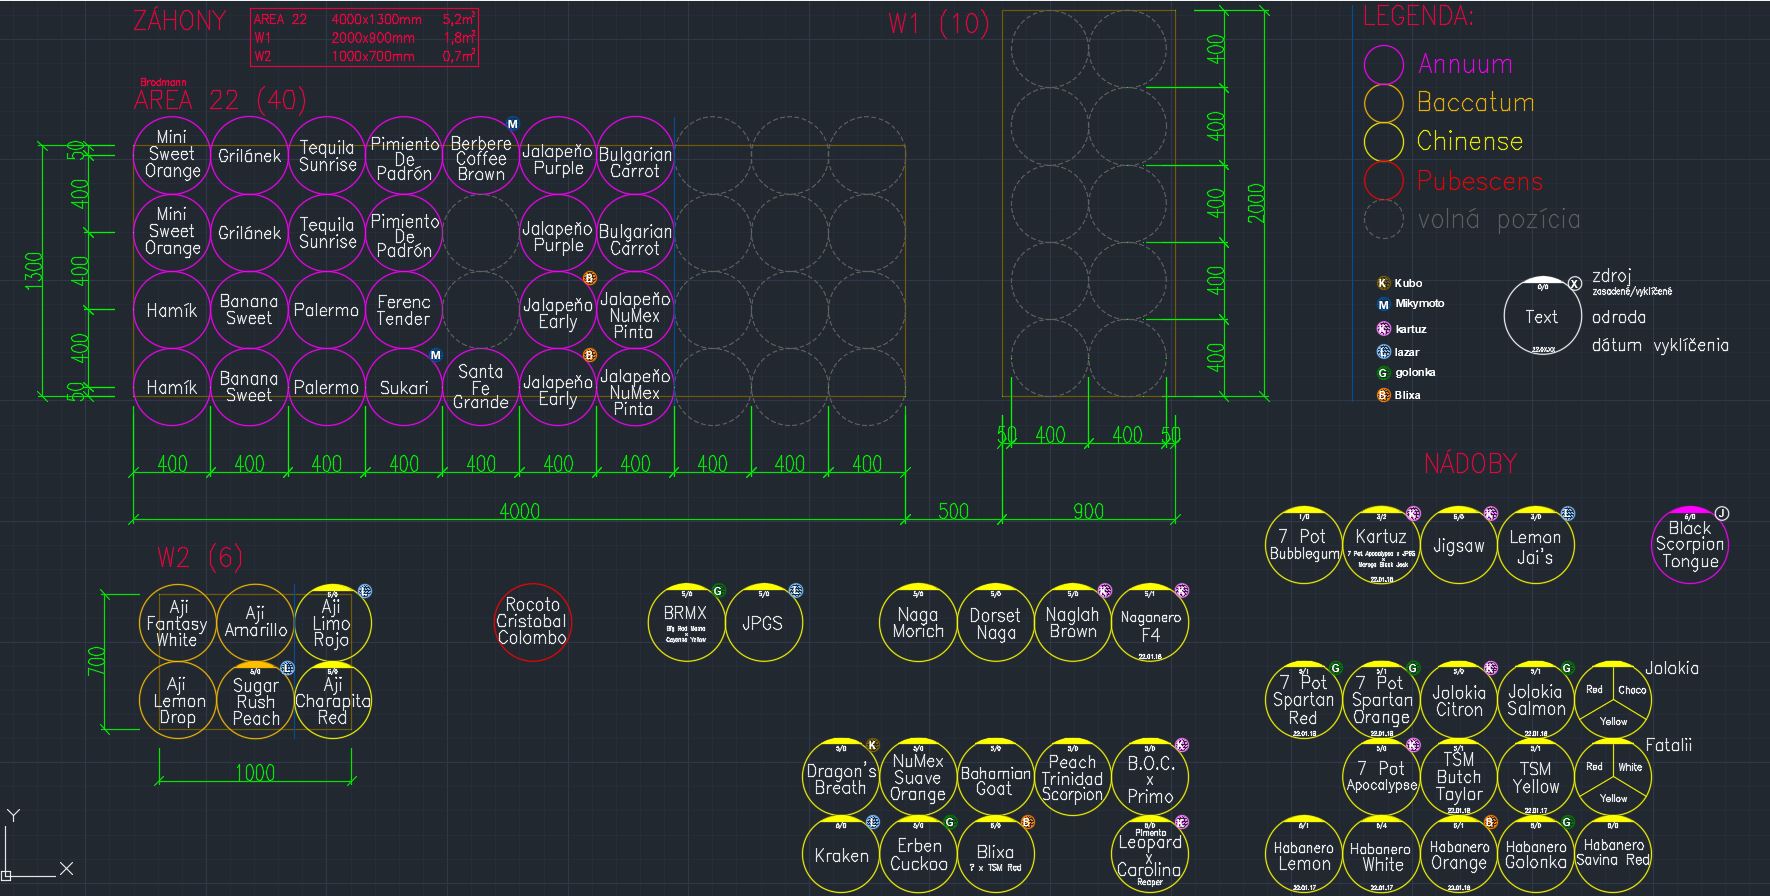This screenshot has width=1770, height=896.
Task: Select the magenta Annuum legend circle
Action: point(1384,65)
